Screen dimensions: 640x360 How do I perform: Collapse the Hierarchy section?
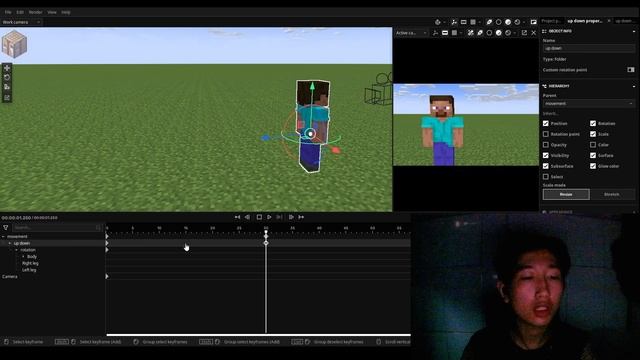tap(634, 87)
